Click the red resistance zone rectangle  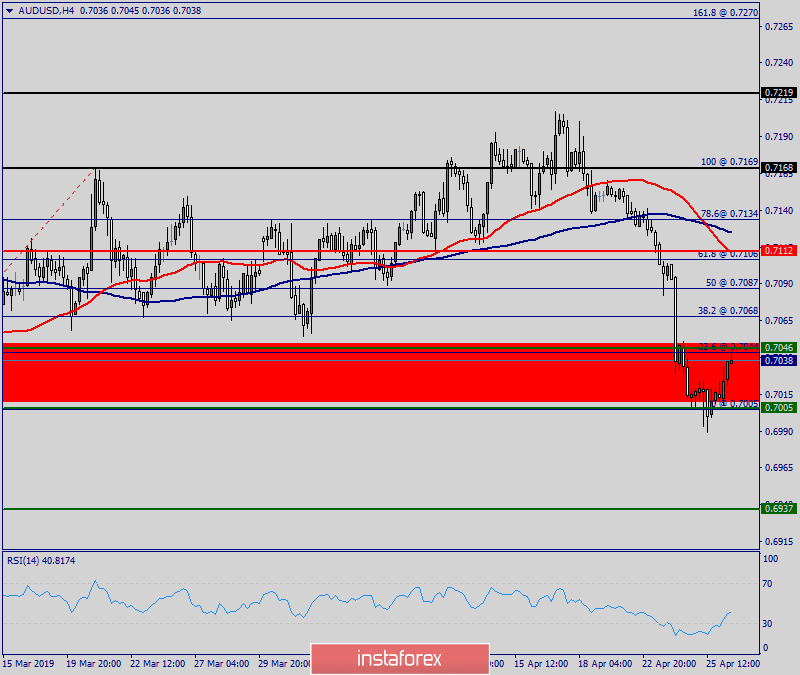coord(350,380)
